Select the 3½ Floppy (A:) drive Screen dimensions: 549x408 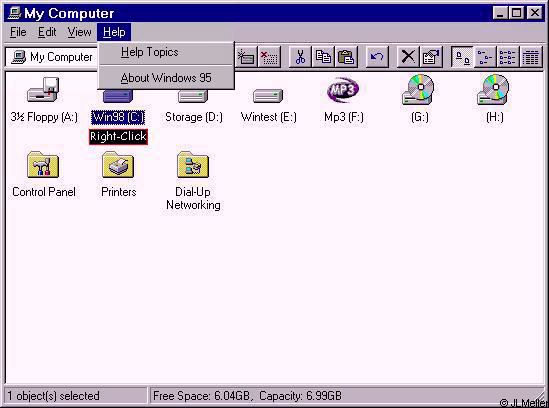43,100
